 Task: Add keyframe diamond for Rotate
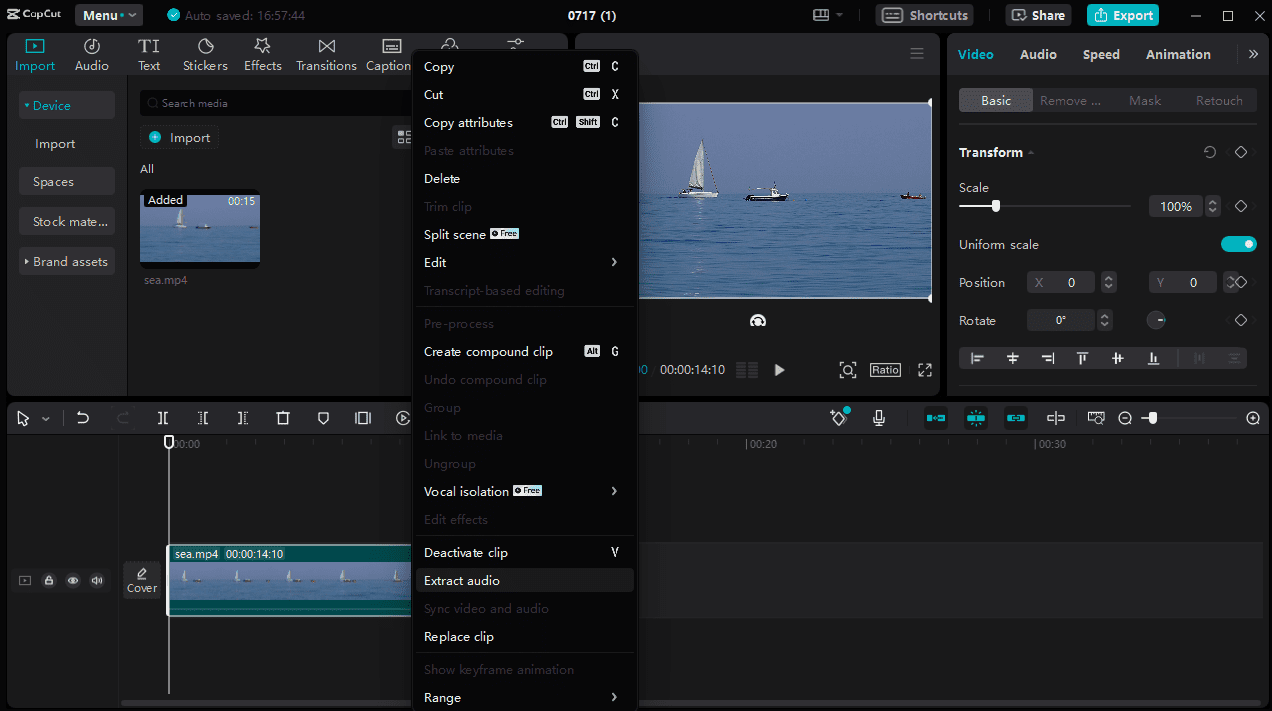1241,320
